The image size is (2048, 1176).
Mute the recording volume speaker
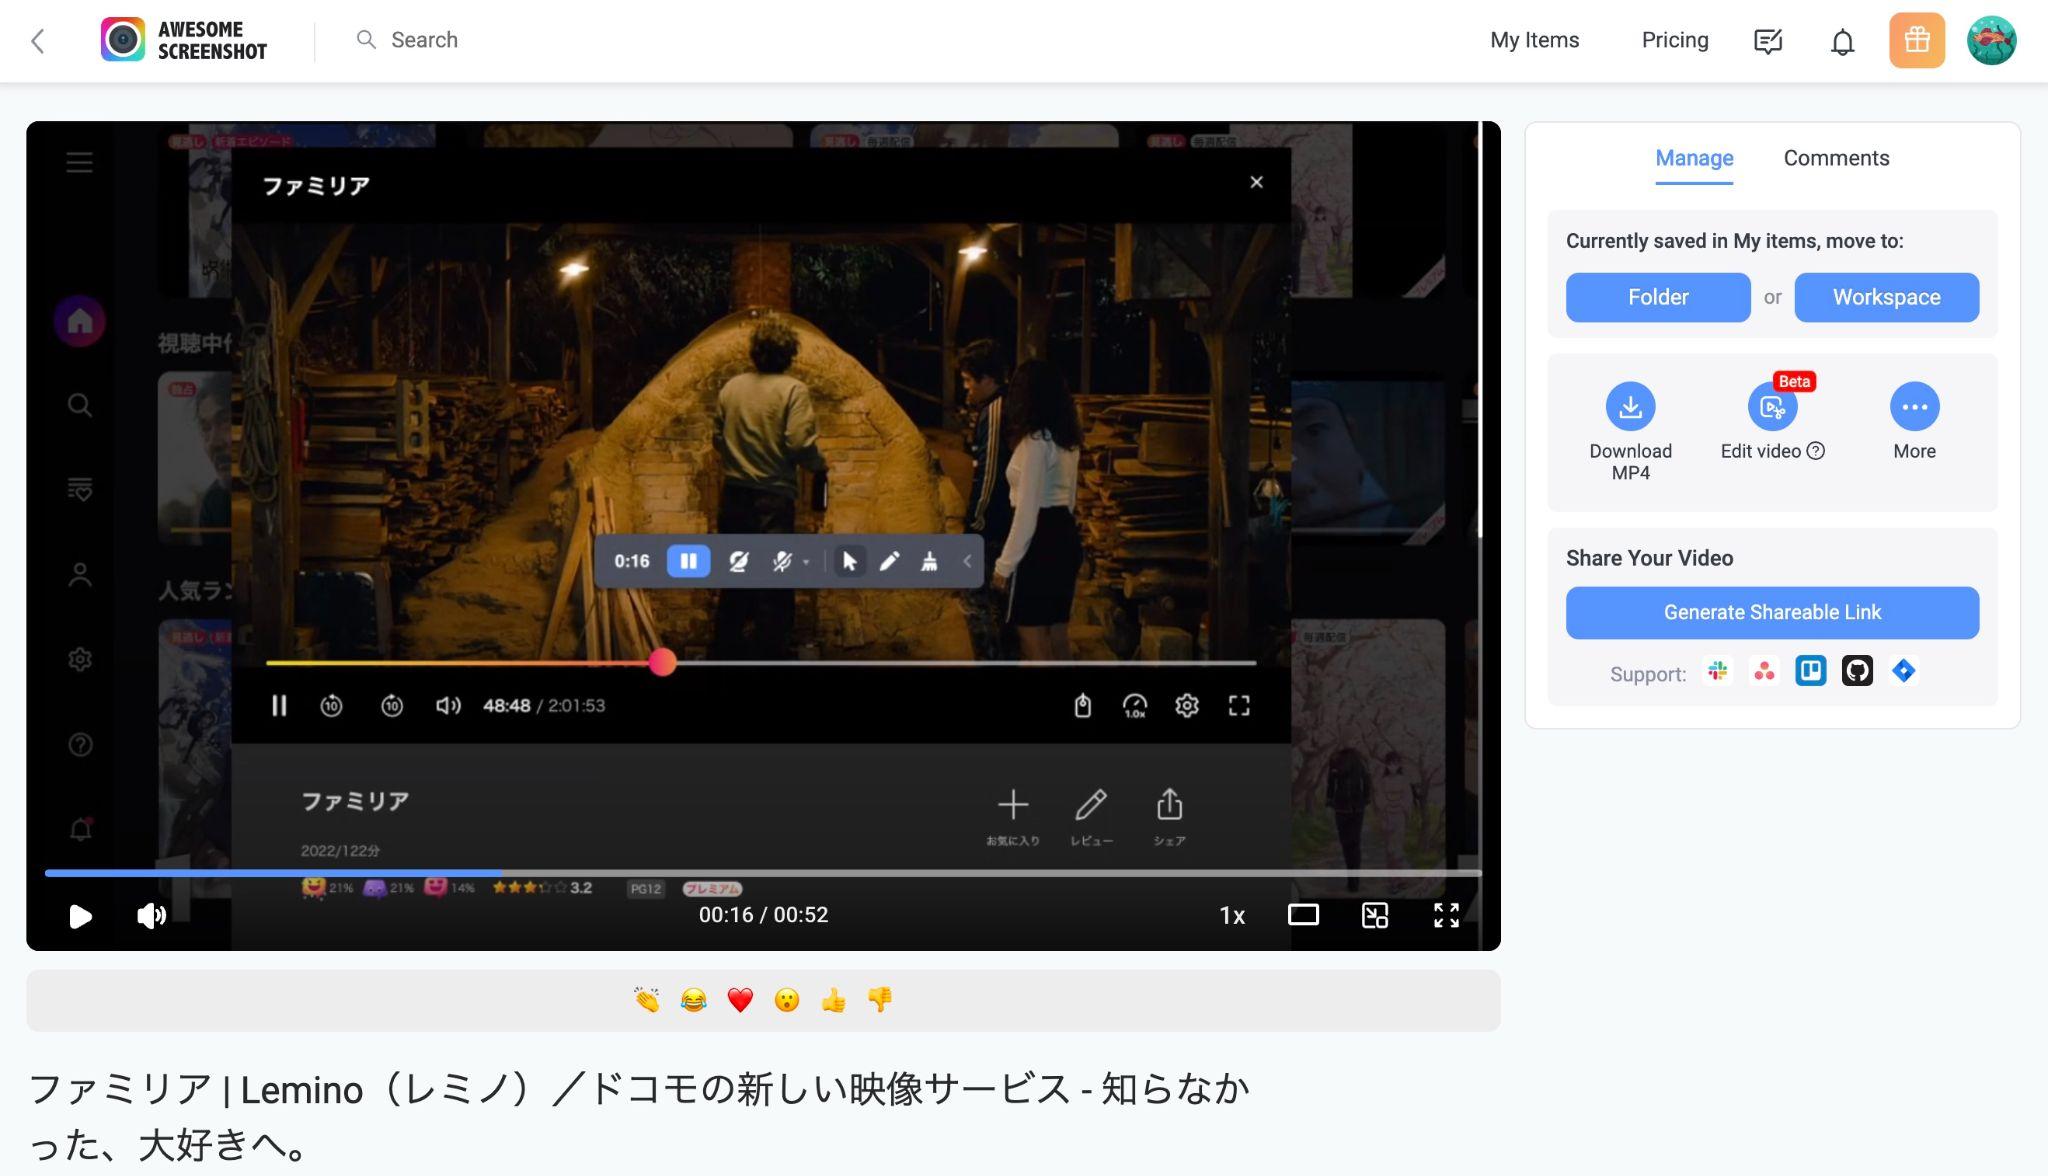pyautogui.click(x=151, y=915)
